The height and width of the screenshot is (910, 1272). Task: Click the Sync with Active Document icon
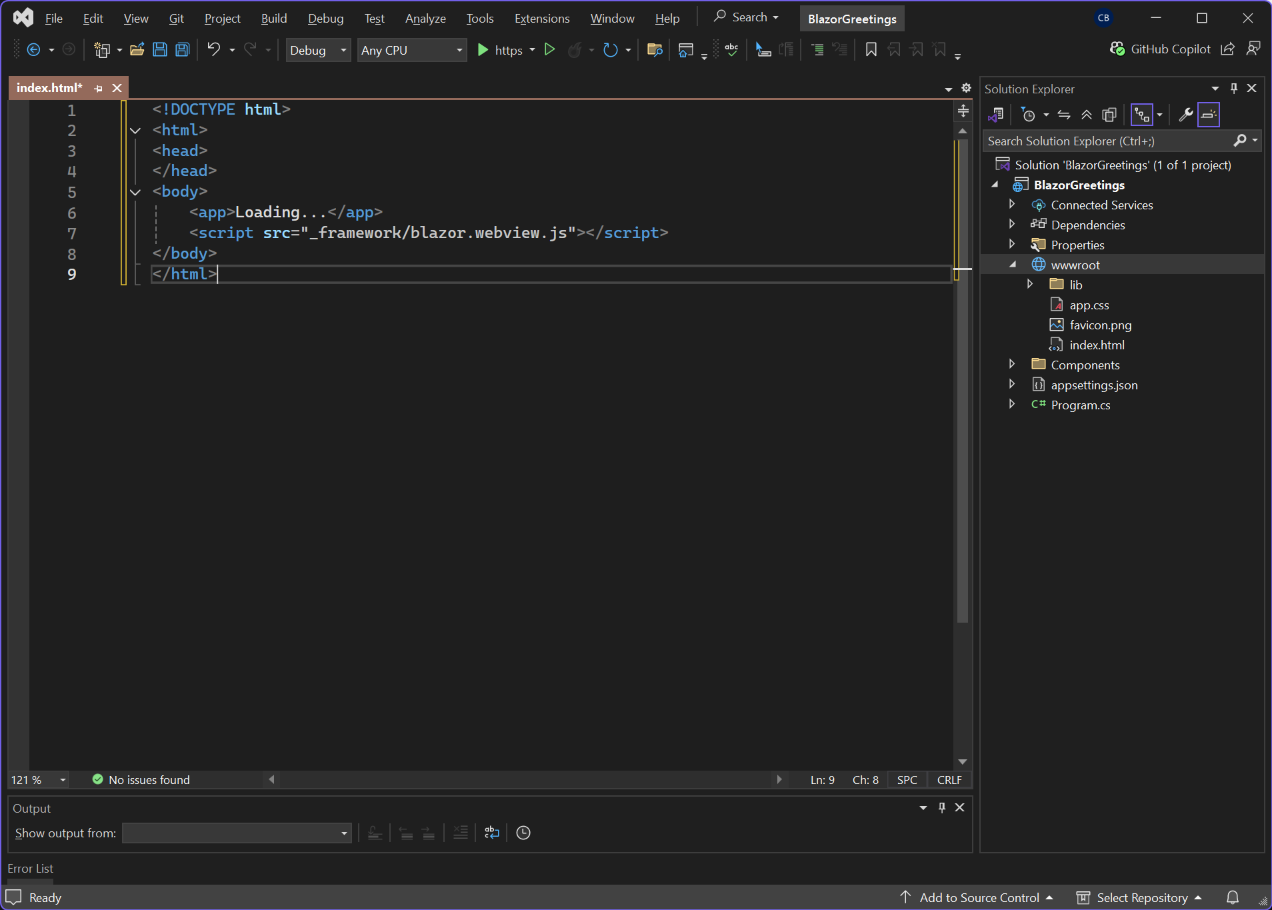click(x=1064, y=115)
